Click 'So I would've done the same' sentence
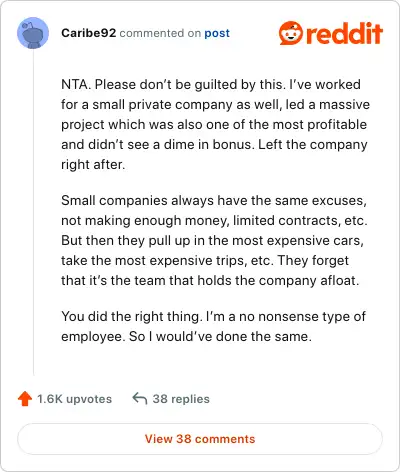The height and width of the screenshot is (472, 400). tap(220, 336)
